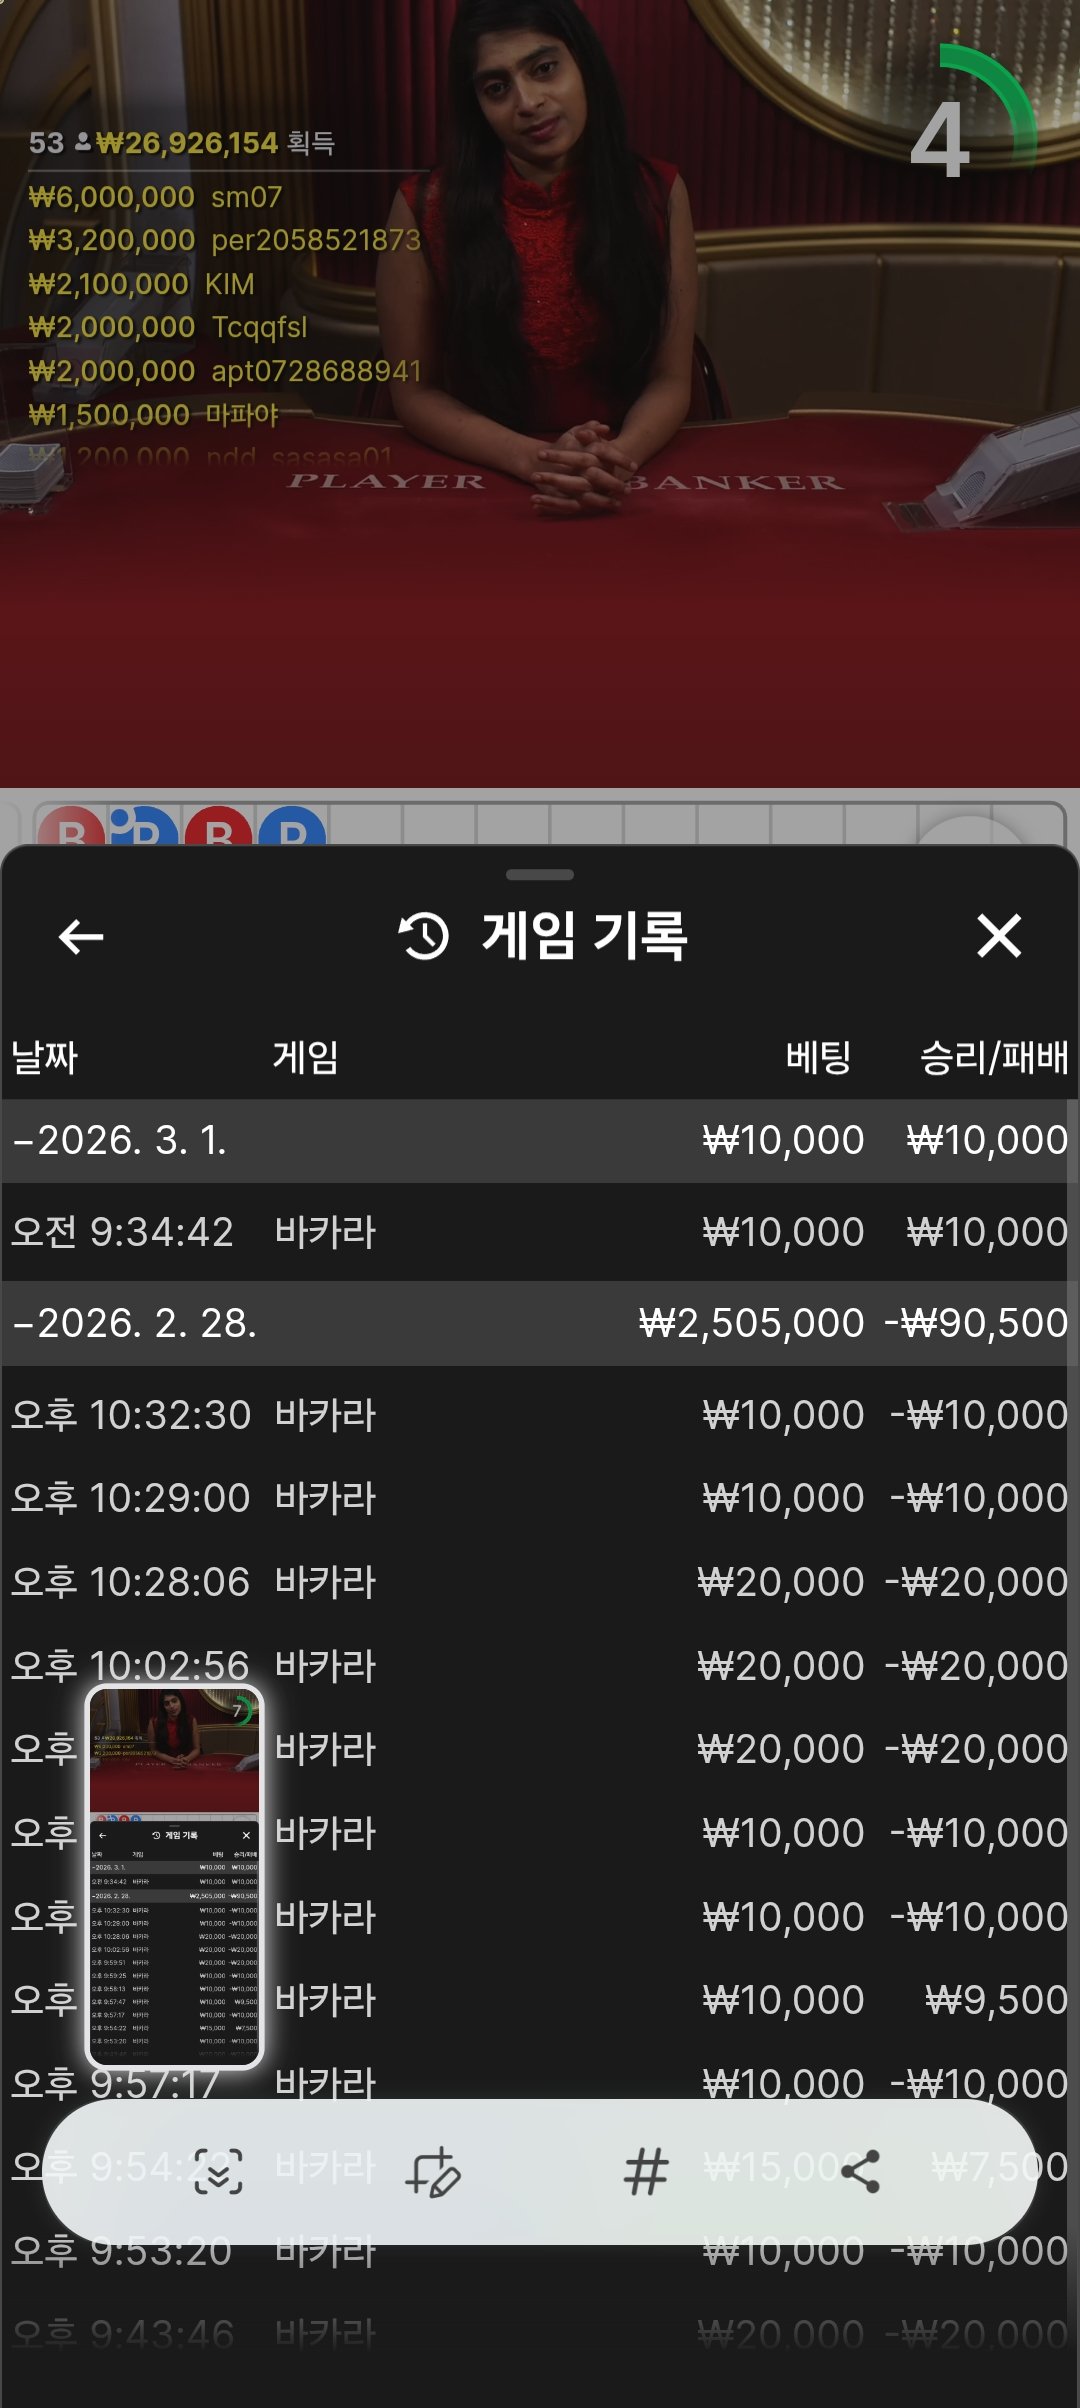Select the 오후 10:28:06 game entry
The height and width of the screenshot is (2408, 1080).
click(x=538, y=1582)
